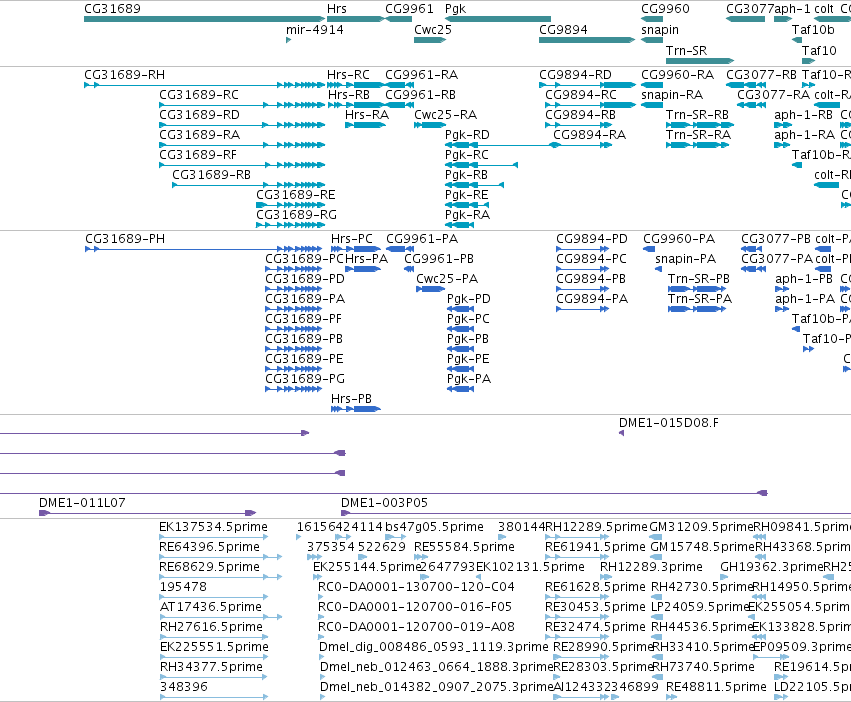851x702 pixels.
Task: Select the Cwc25 gene label
Action: 433,30
